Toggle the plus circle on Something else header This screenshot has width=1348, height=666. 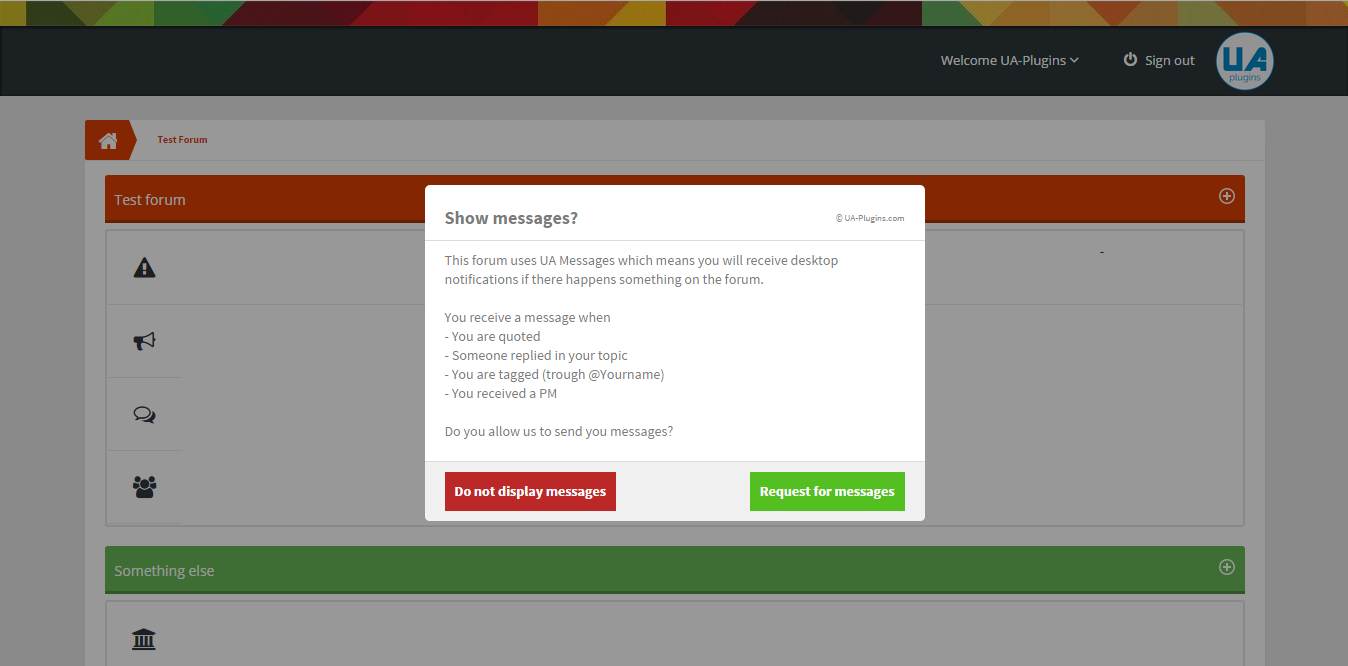coord(1226,567)
